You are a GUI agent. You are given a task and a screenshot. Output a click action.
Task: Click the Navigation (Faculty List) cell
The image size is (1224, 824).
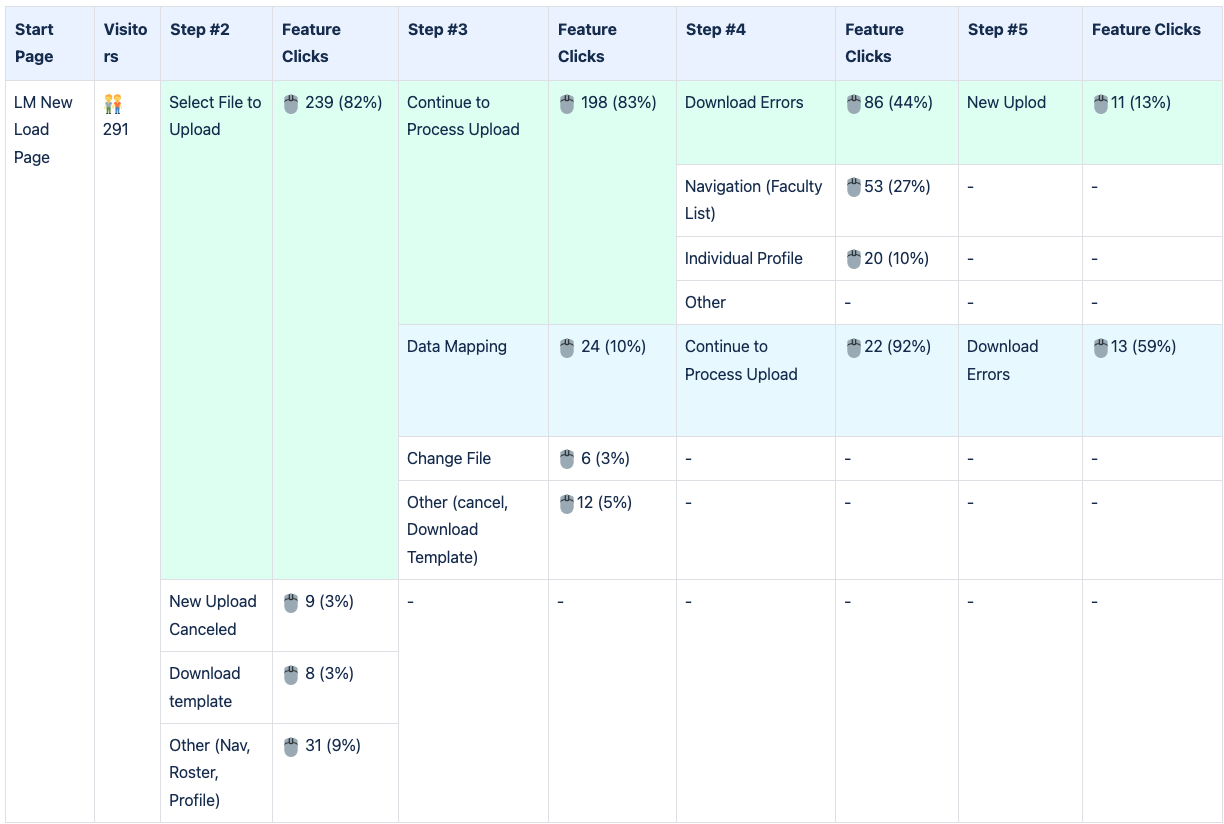pos(753,199)
